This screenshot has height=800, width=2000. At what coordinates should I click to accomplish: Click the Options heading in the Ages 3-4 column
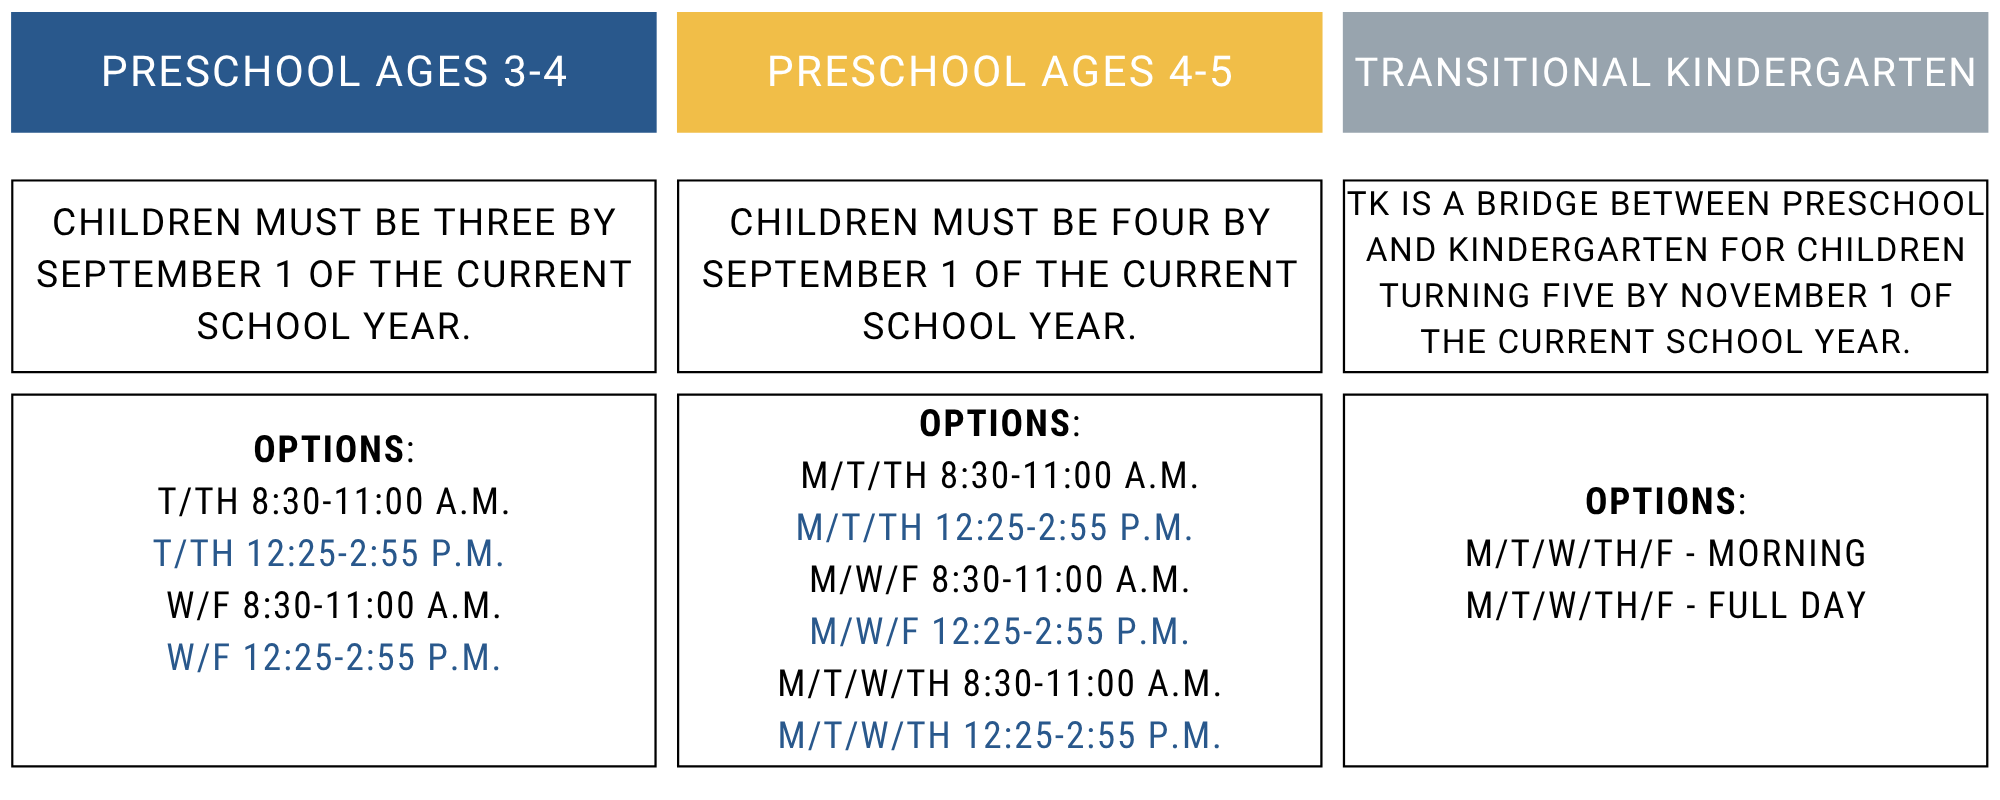pyautogui.click(x=333, y=450)
